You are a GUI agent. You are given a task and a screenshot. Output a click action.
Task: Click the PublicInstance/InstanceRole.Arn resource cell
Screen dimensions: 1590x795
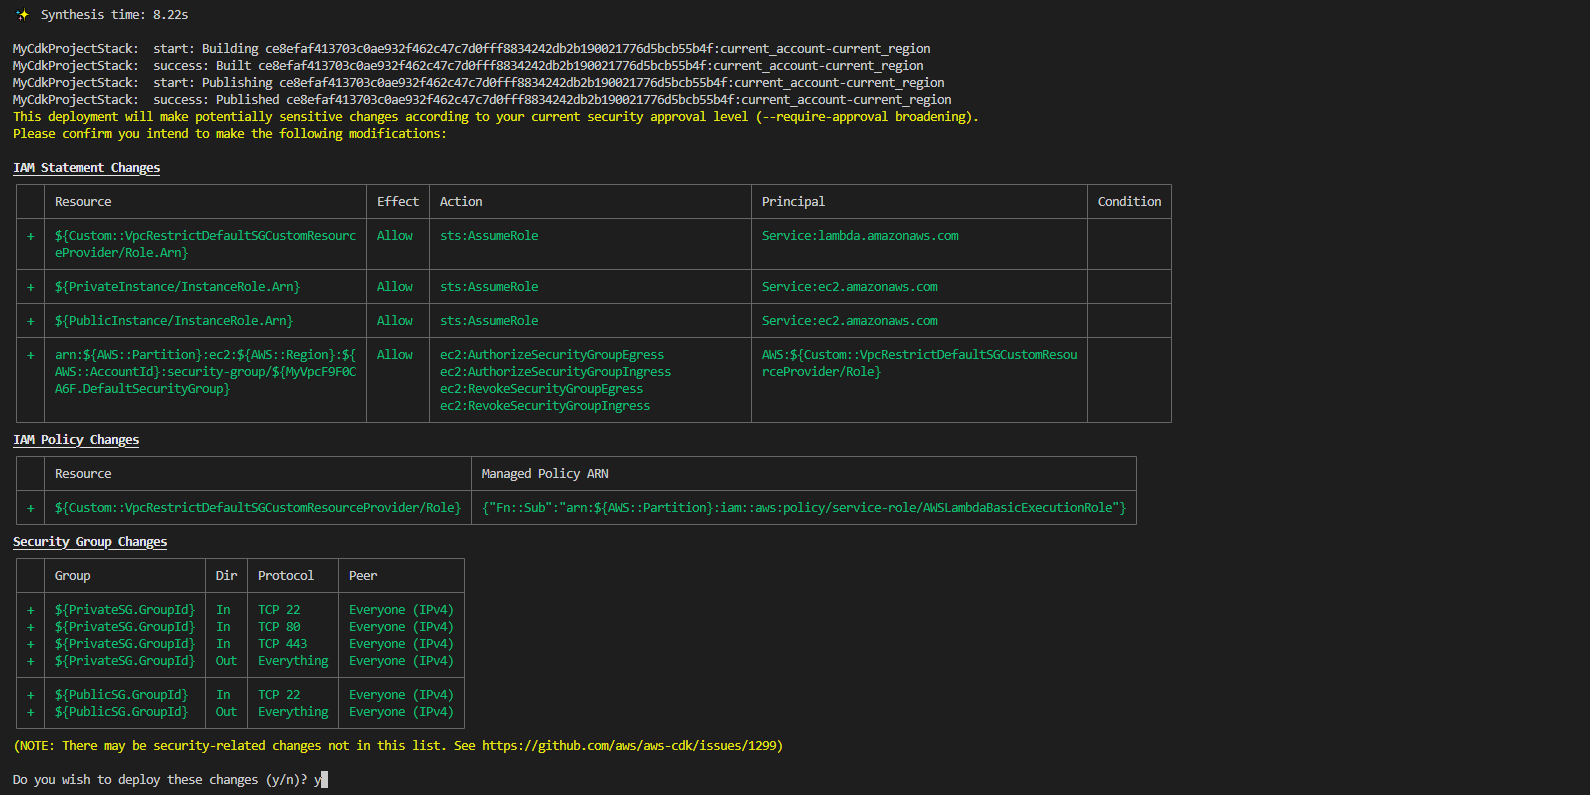pyautogui.click(x=173, y=321)
